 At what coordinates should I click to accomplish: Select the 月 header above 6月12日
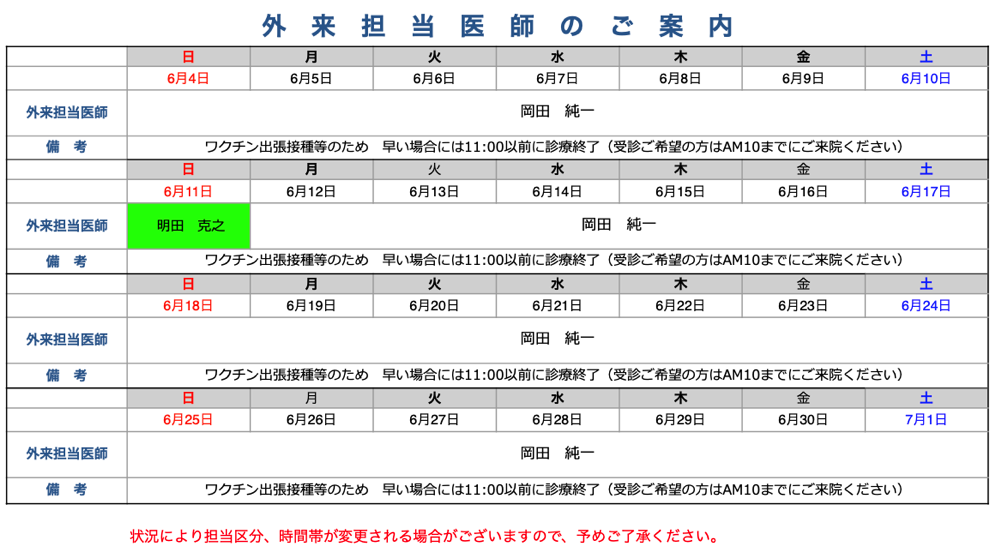pyautogui.click(x=311, y=170)
